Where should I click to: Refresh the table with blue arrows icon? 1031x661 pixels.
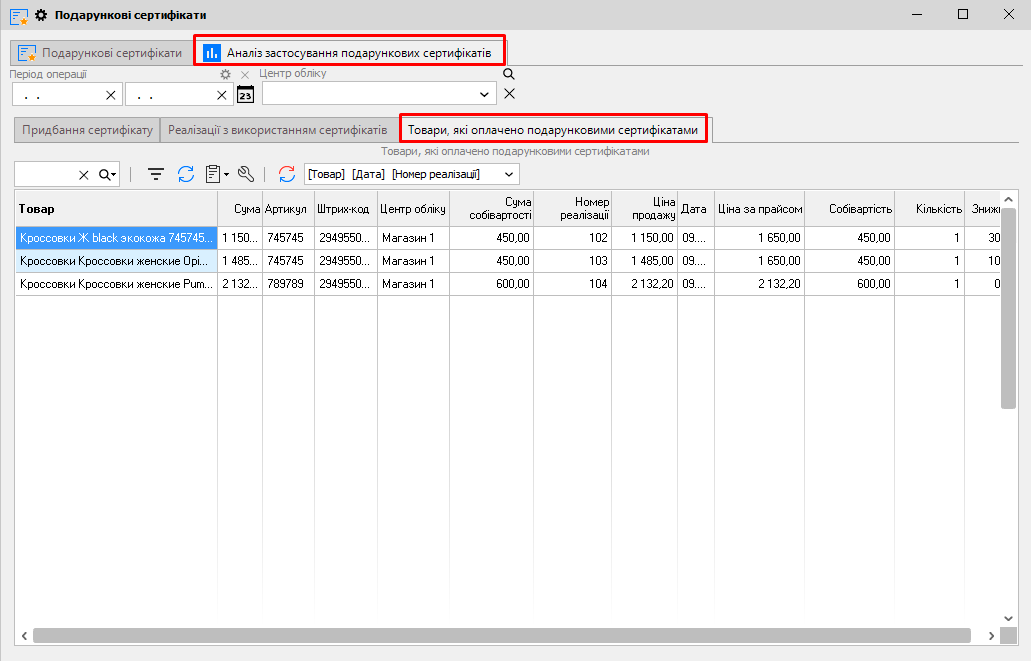(186, 174)
